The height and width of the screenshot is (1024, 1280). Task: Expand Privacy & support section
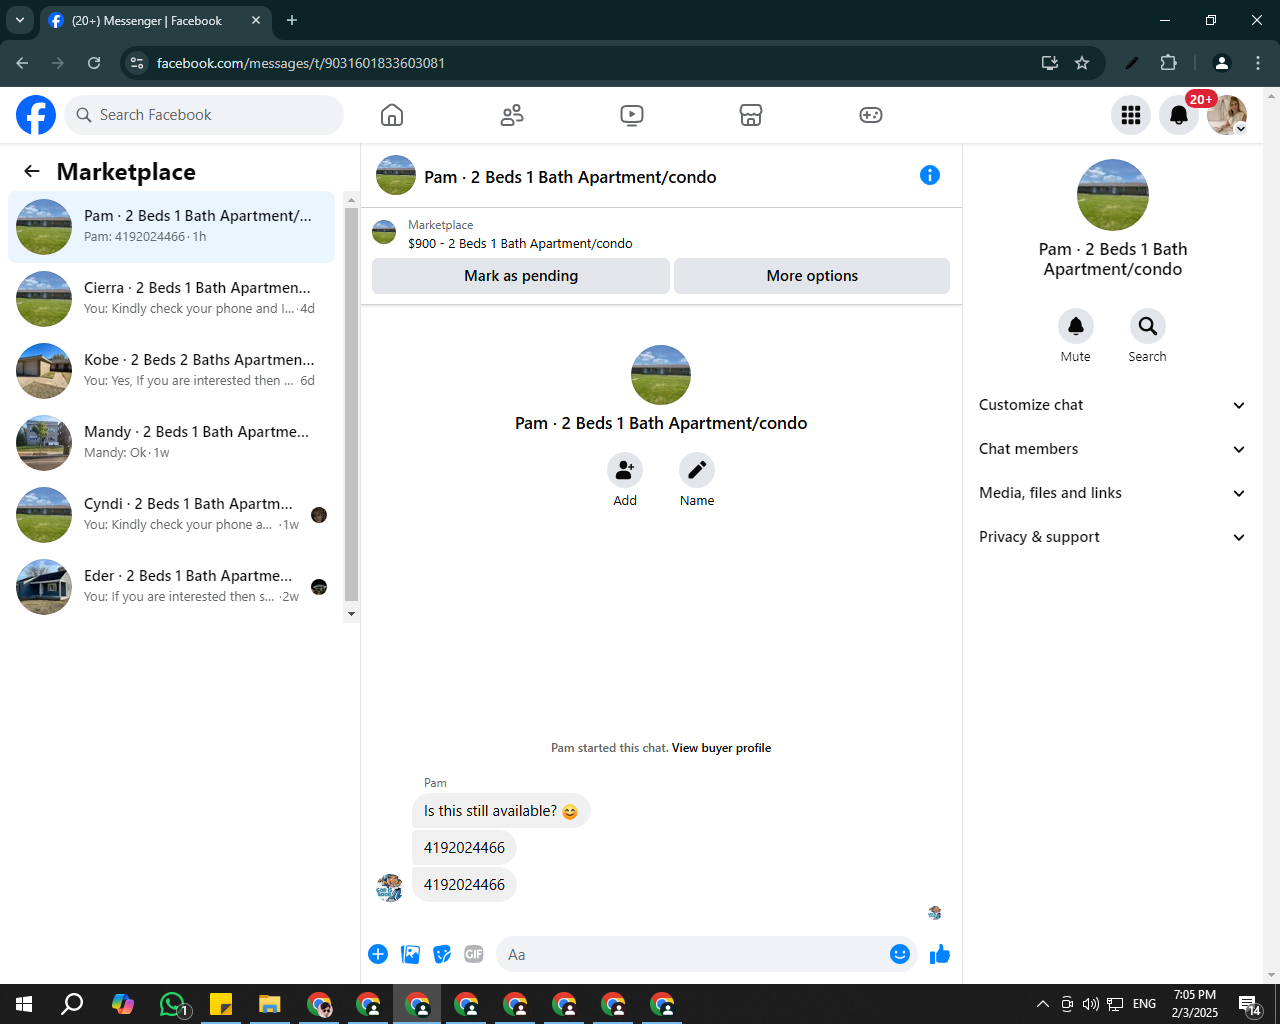pos(1112,537)
